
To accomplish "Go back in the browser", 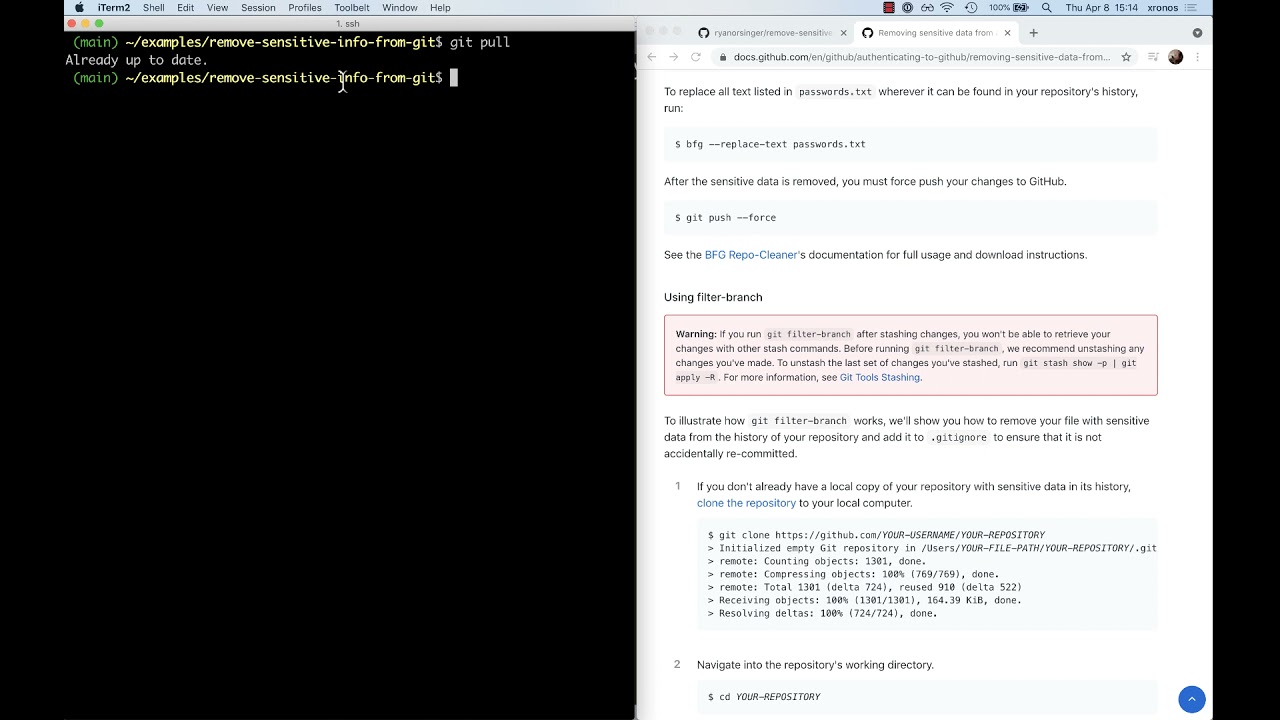I will pos(651,57).
